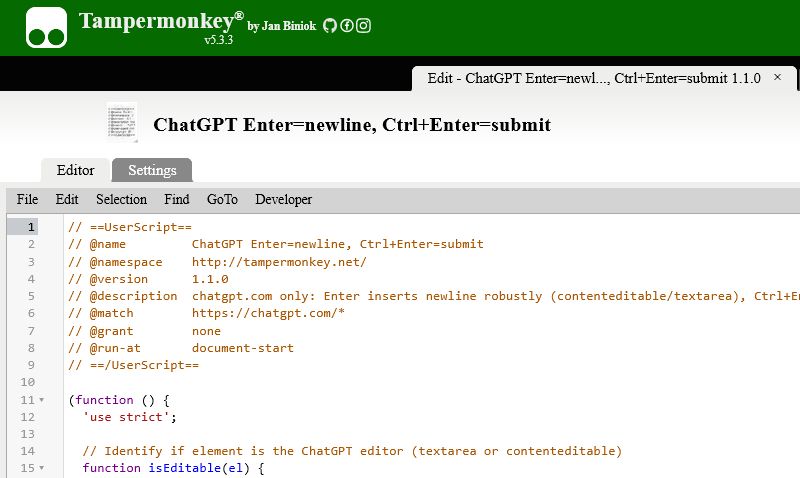Open the Selection menu
This screenshot has width=800, height=478.
(x=121, y=199)
